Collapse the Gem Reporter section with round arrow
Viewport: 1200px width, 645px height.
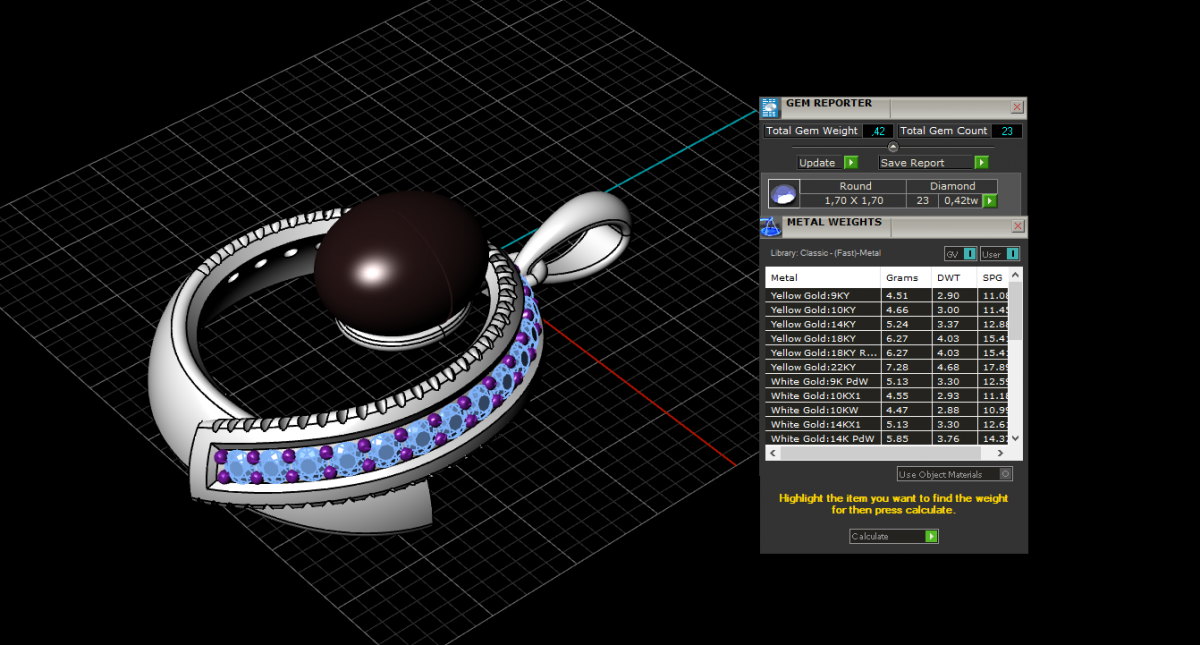point(893,146)
